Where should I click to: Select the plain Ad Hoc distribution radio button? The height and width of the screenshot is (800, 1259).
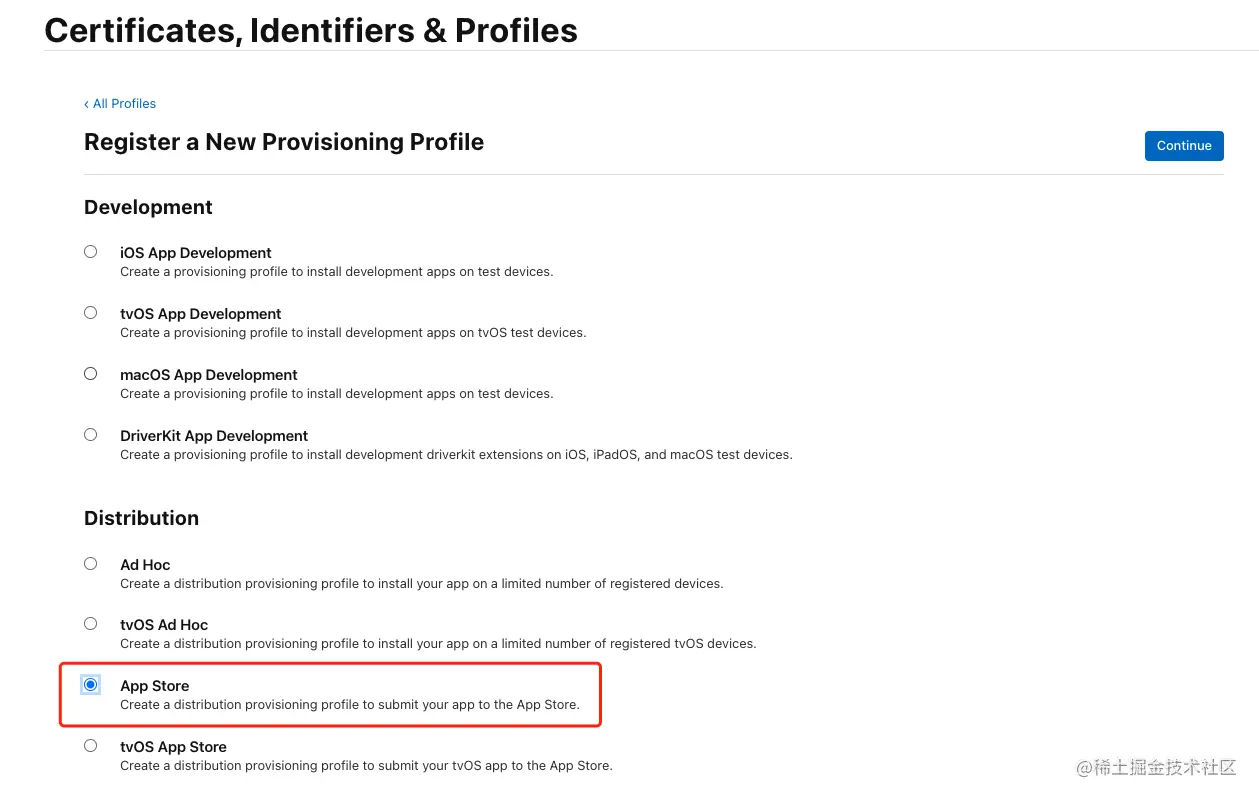pyautogui.click(x=91, y=564)
